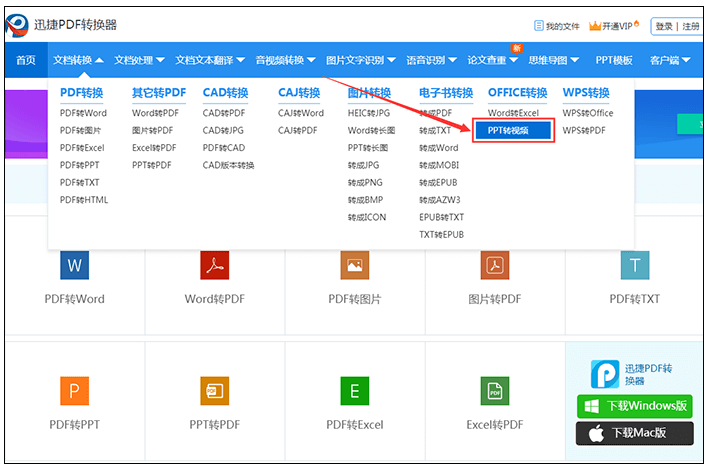The height and width of the screenshot is (468, 724).
Task: Select Excel转PDF in 其它转PDF column
Action: tap(154, 148)
